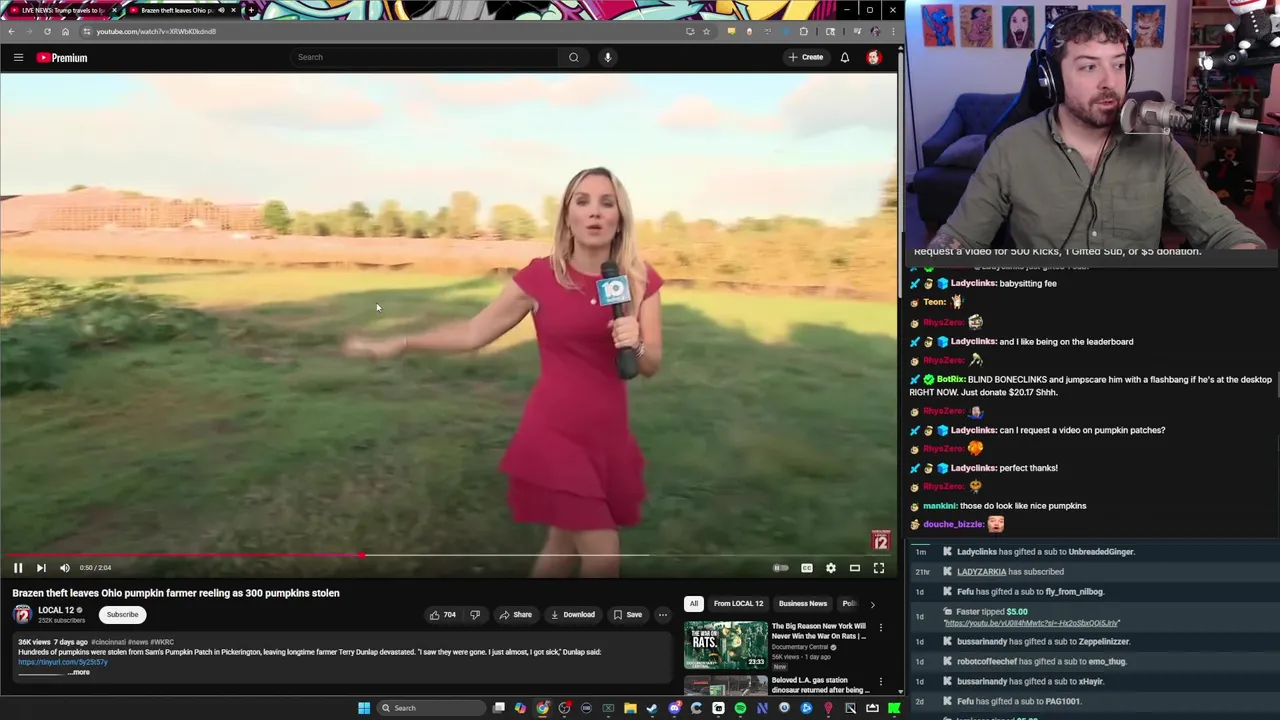Dislike this video

[x=475, y=615]
